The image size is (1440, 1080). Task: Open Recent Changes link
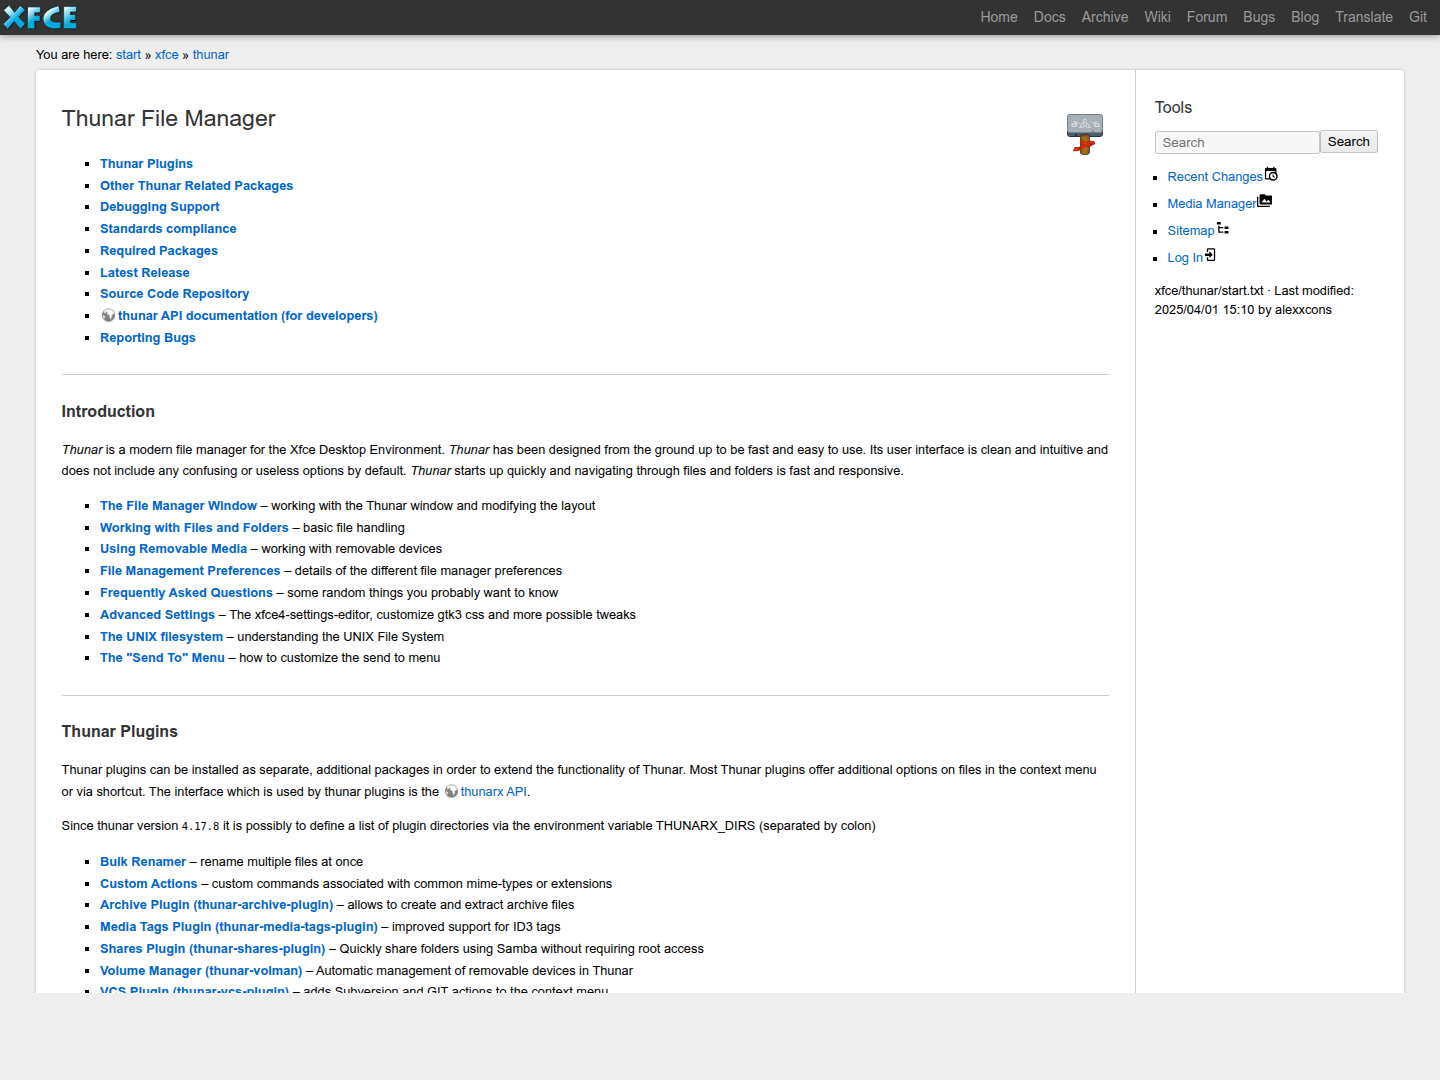tap(1215, 177)
